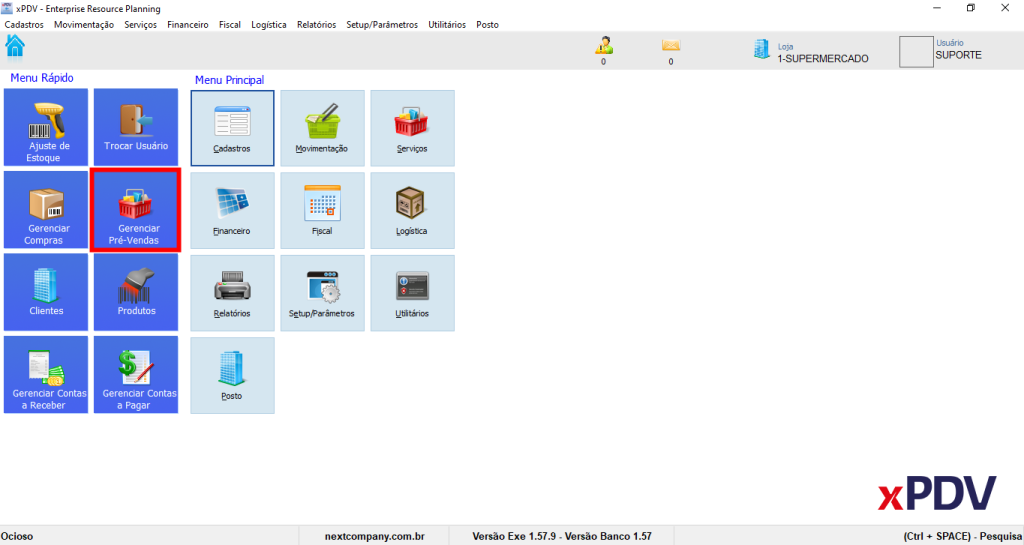The width and height of the screenshot is (1024, 545).
Task: Open the Financeiro menu bar item
Action: pyautogui.click(x=187, y=25)
